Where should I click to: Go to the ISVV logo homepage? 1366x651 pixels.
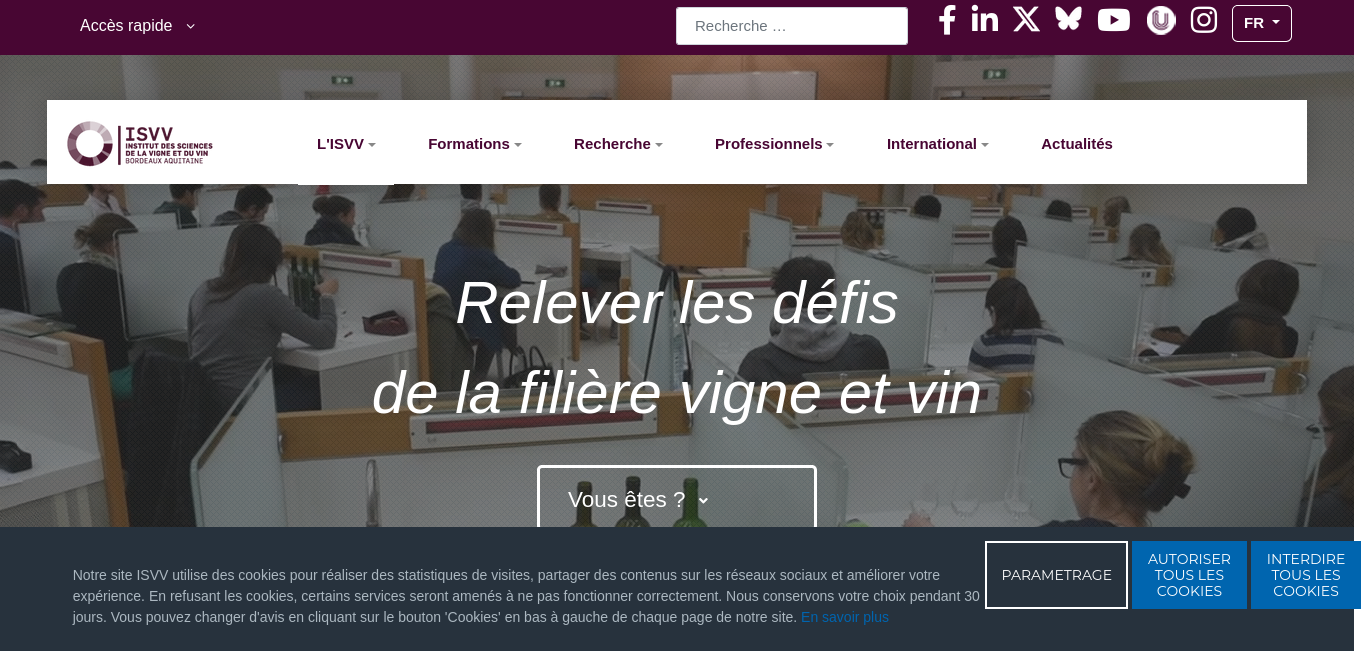click(140, 144)
